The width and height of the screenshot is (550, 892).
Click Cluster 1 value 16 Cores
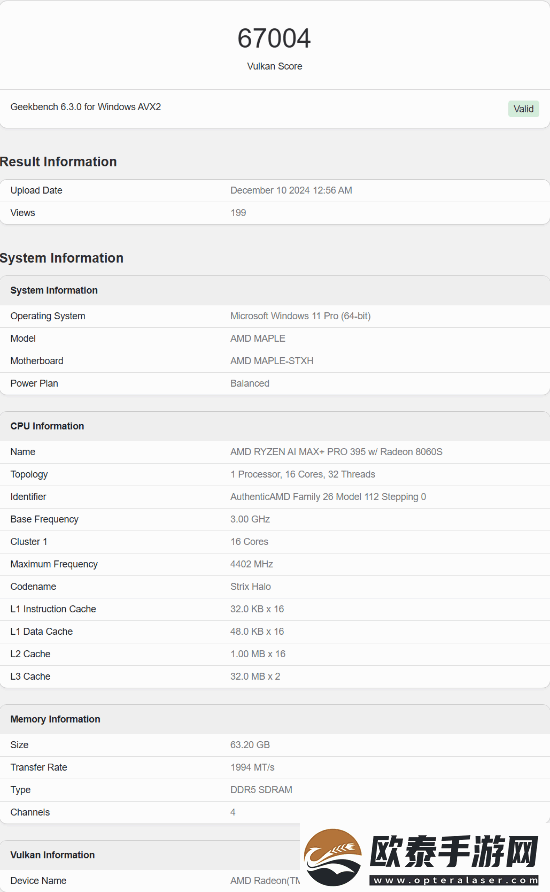tap(249, 542)
